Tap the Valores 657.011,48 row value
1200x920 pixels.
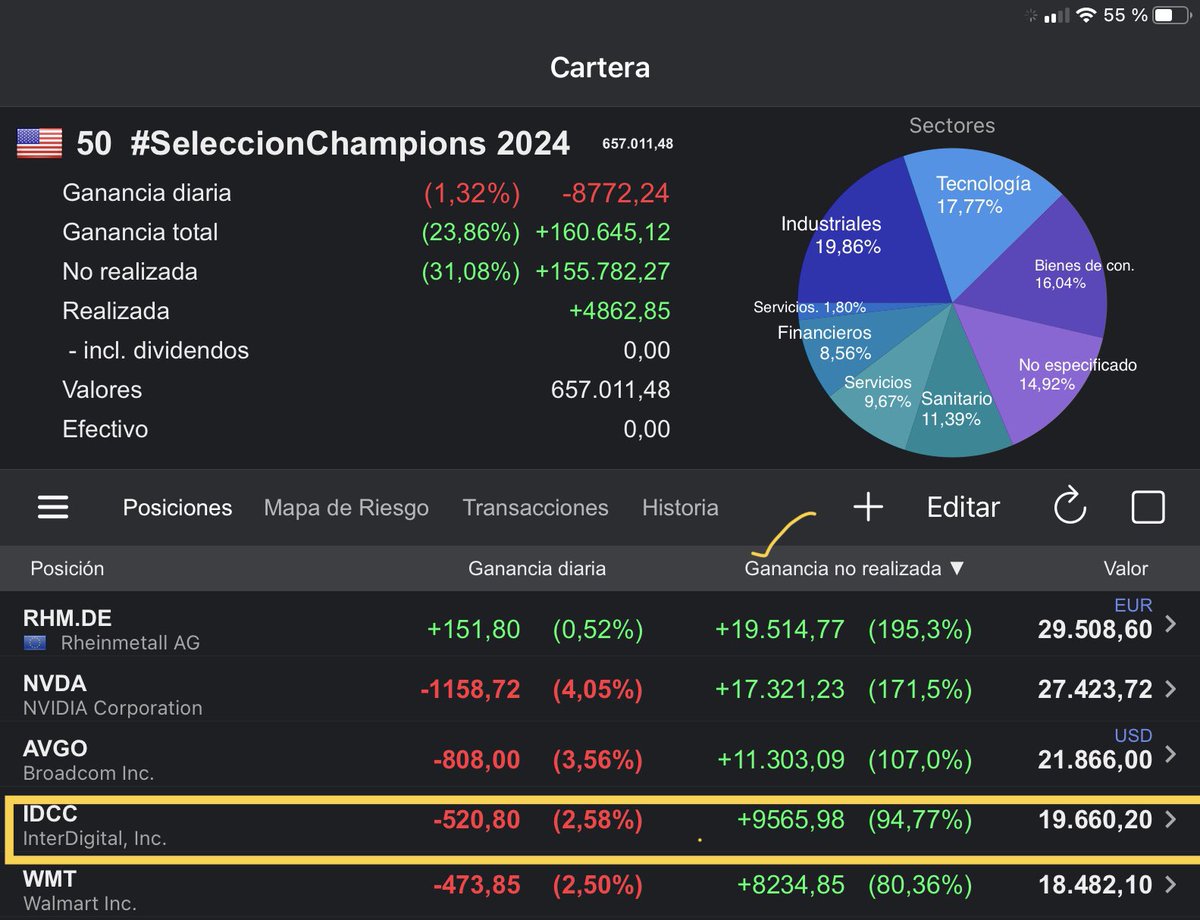[x=610, y=390]
